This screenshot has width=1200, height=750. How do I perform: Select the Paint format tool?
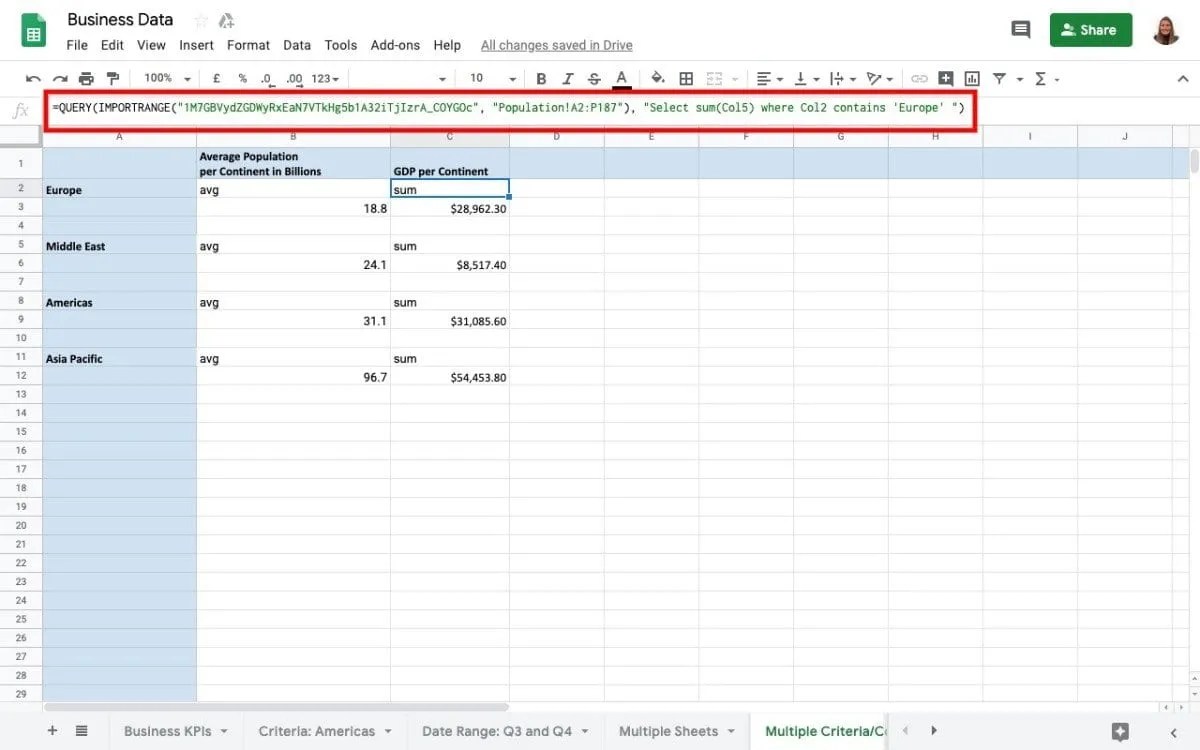coord(112,78)
